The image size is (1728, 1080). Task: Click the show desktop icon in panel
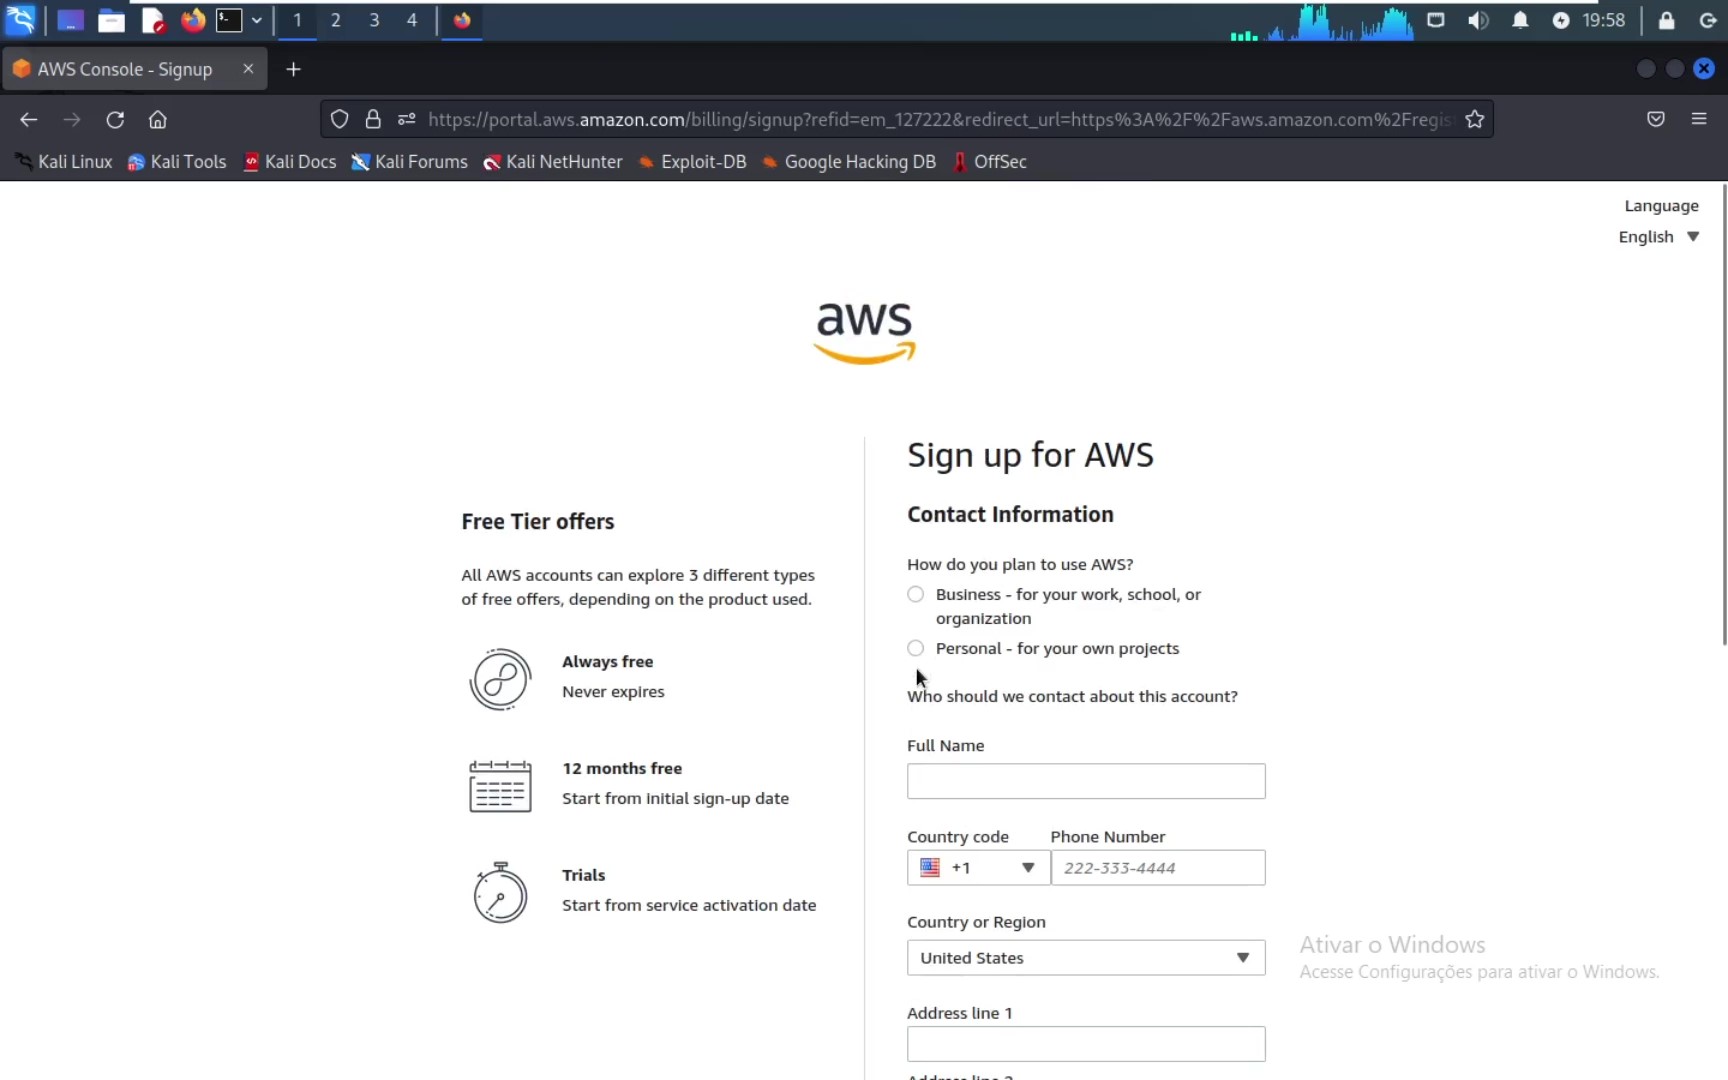[x=70, y=20]
